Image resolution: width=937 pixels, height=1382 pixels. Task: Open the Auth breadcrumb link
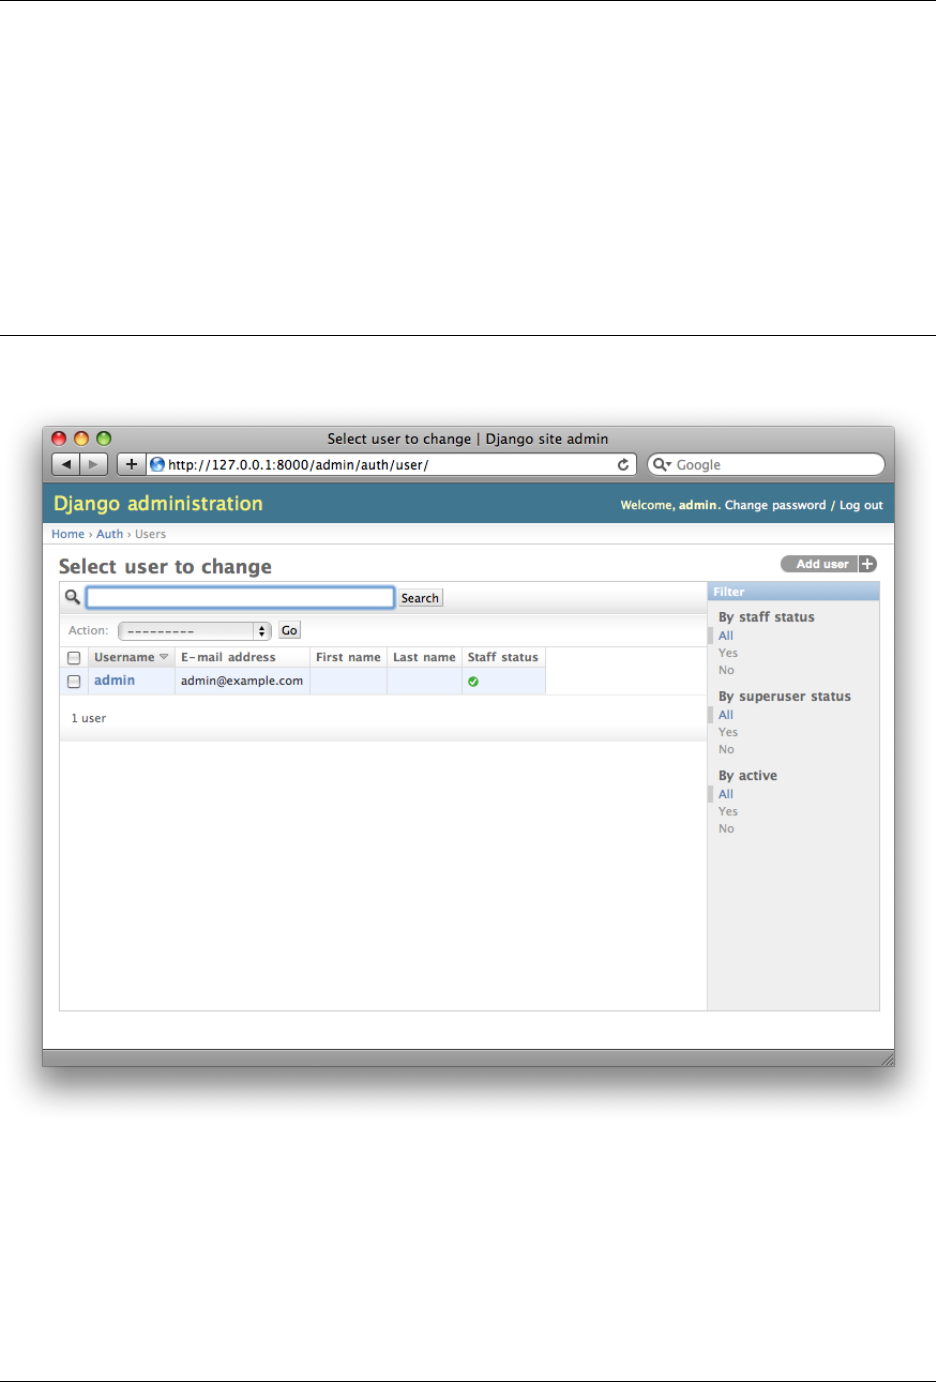[x=110, y=534]
